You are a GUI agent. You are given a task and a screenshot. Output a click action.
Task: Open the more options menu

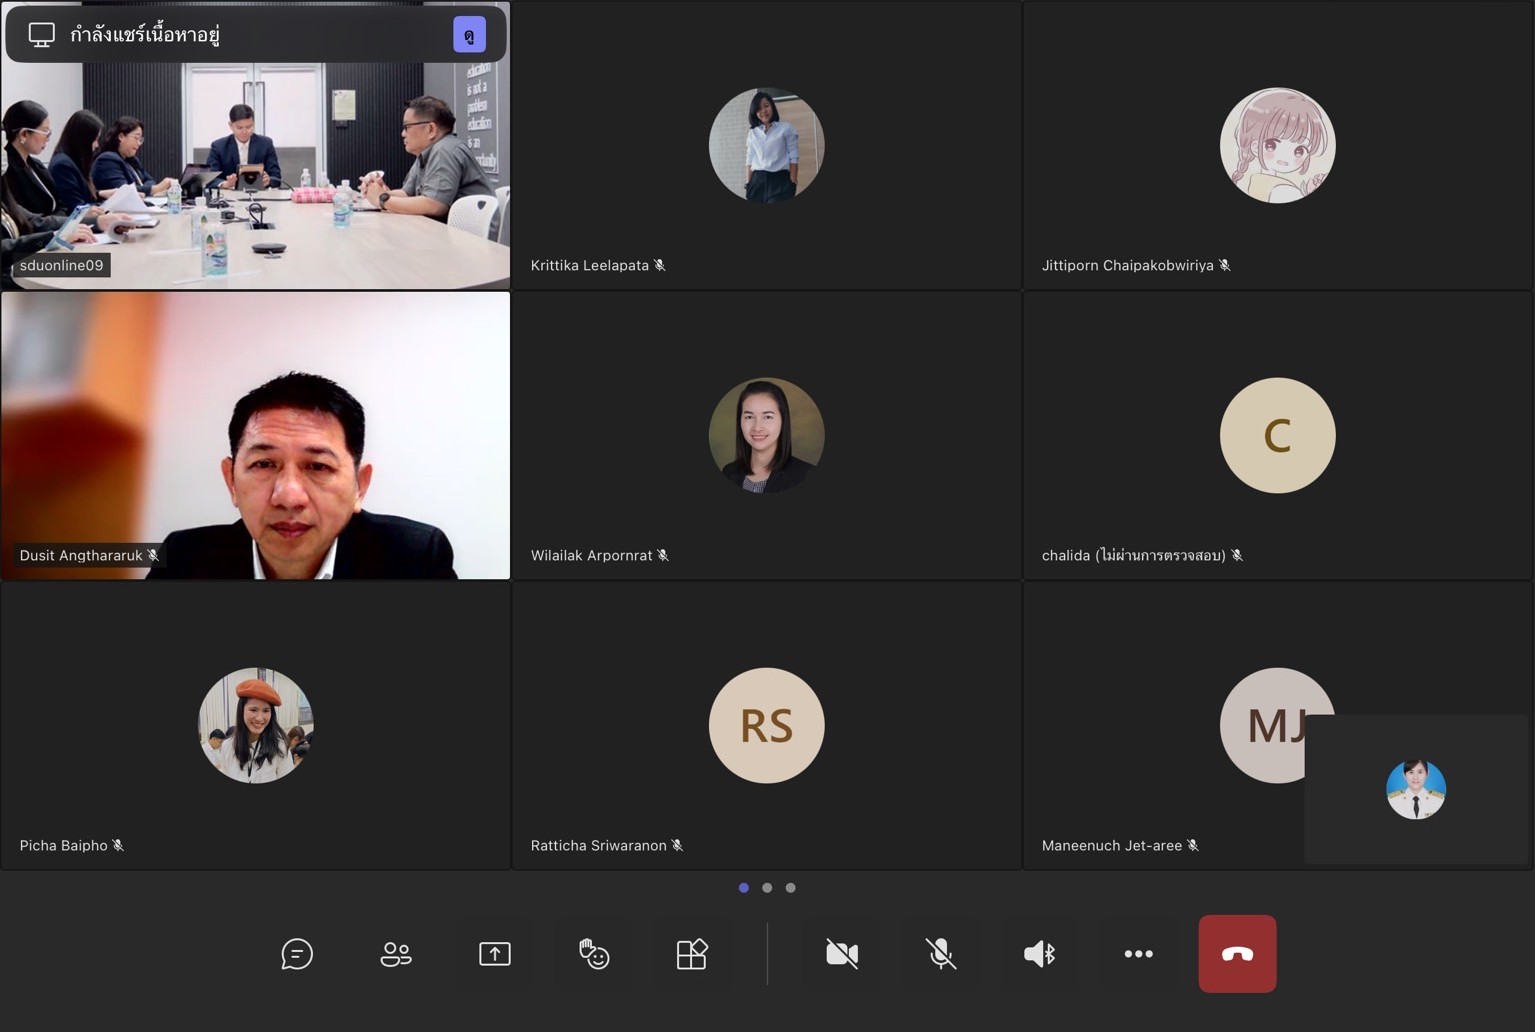pos(1138,954)
